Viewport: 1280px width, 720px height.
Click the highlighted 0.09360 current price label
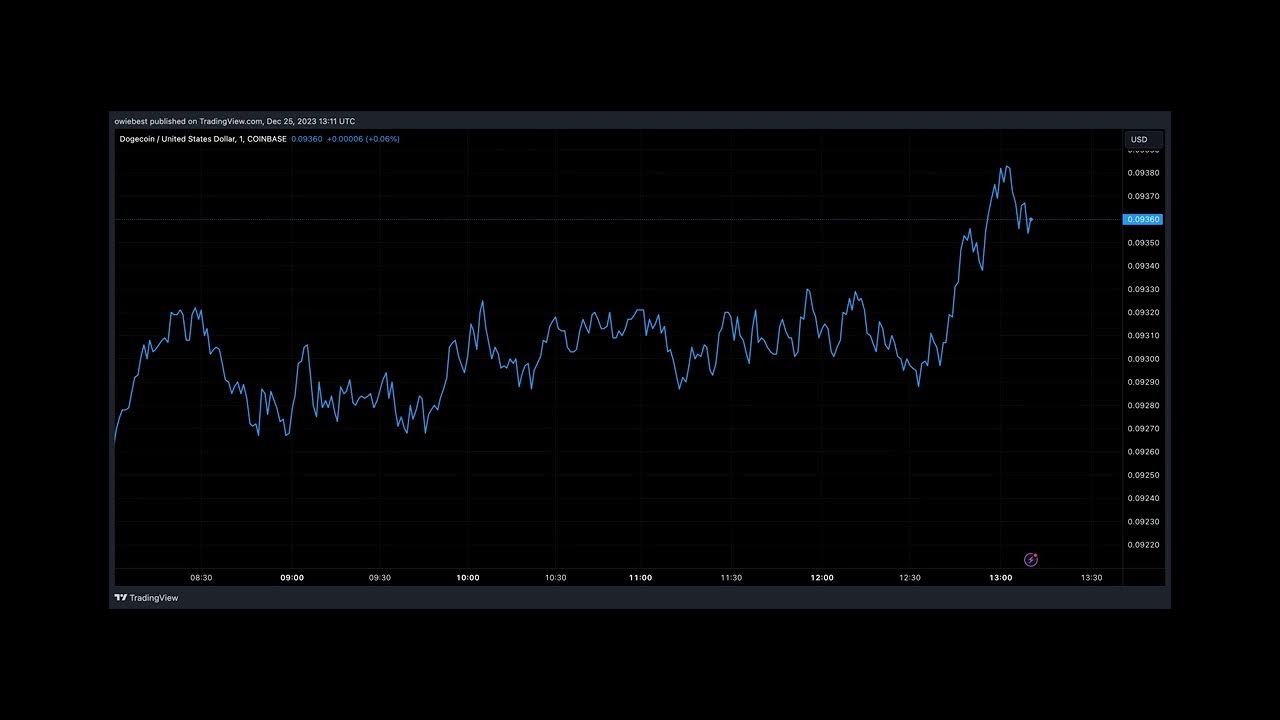point(1142,219)
